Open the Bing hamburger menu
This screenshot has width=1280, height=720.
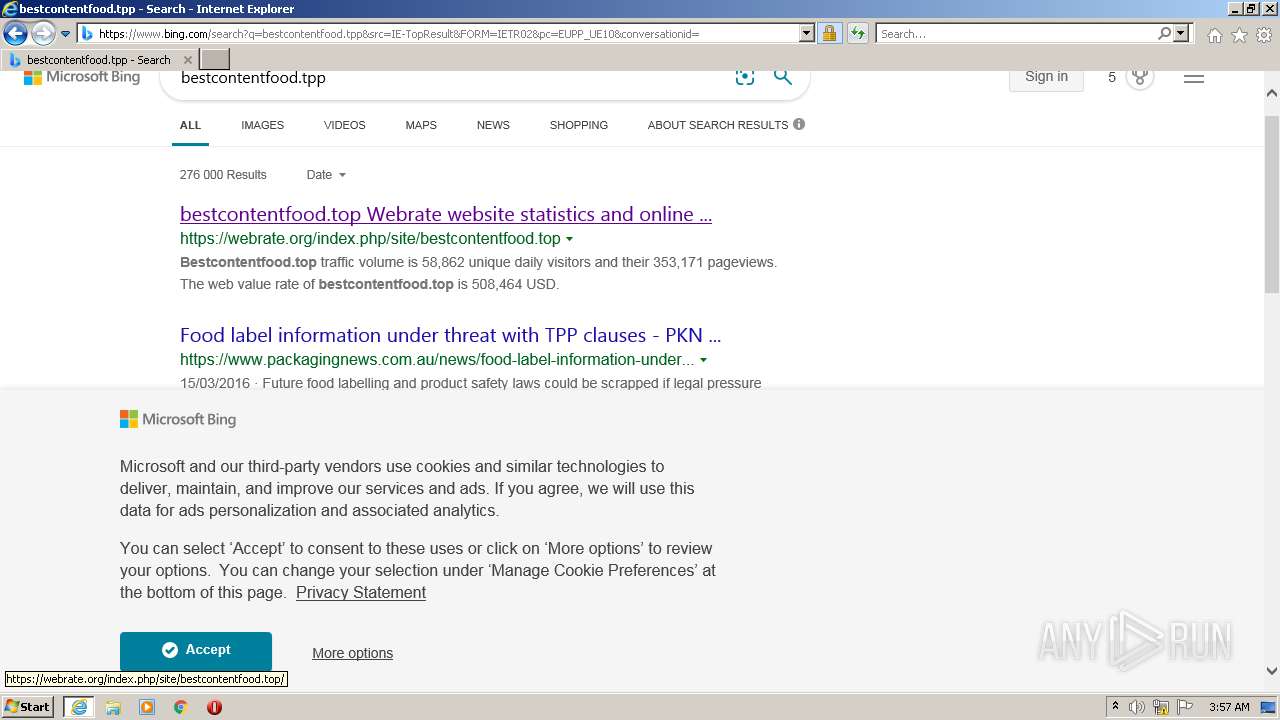1194,77
